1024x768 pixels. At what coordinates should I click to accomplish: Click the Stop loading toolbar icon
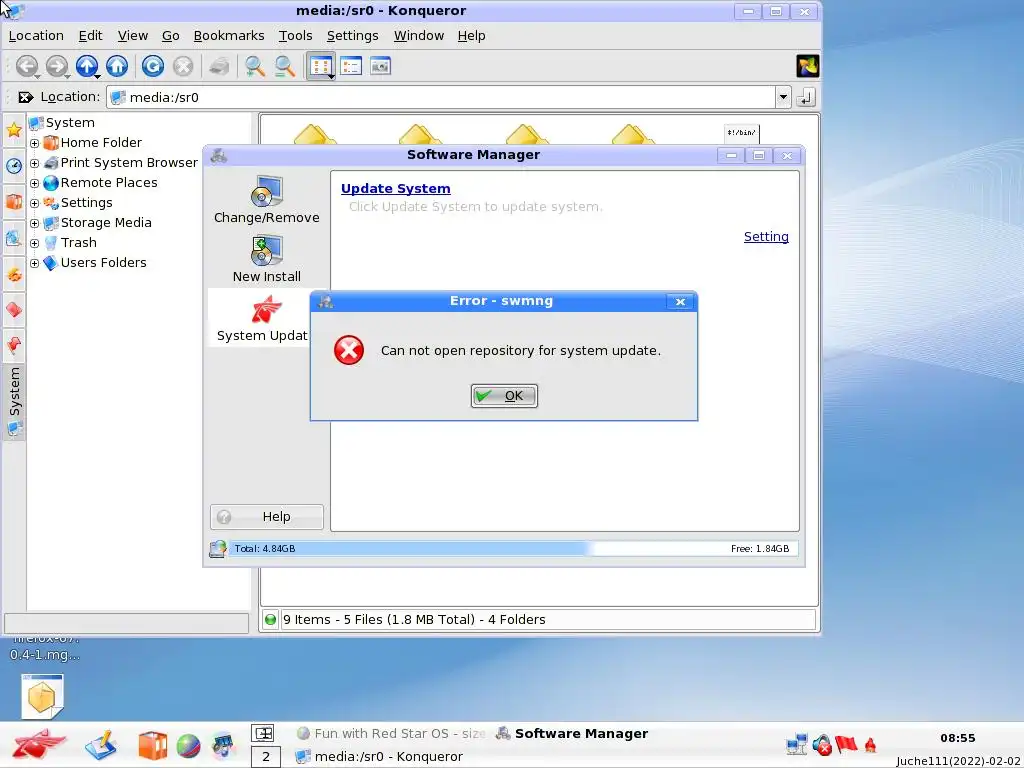(183, 66)
